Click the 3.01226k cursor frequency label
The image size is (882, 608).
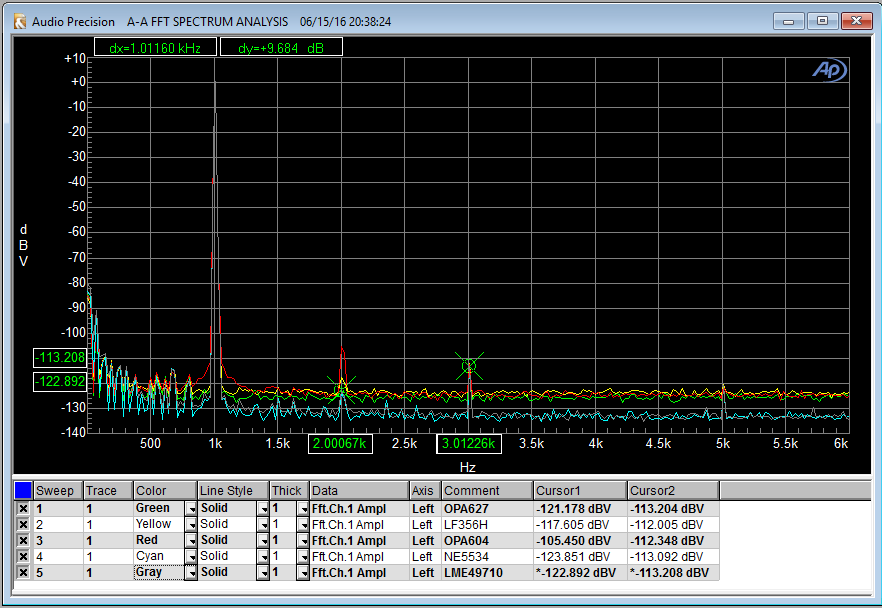(469, 444)
